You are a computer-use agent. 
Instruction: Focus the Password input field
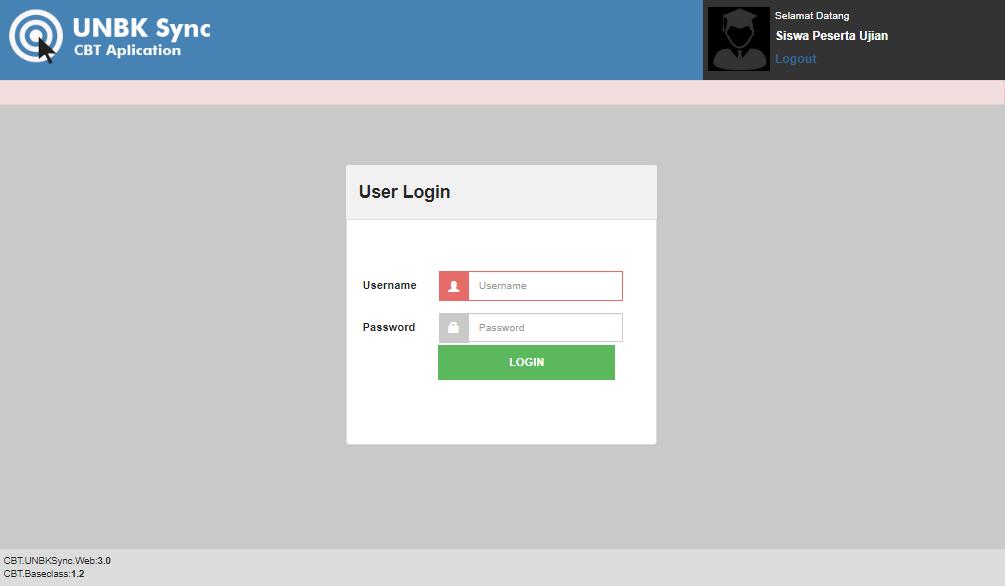(x=545, y=328)
